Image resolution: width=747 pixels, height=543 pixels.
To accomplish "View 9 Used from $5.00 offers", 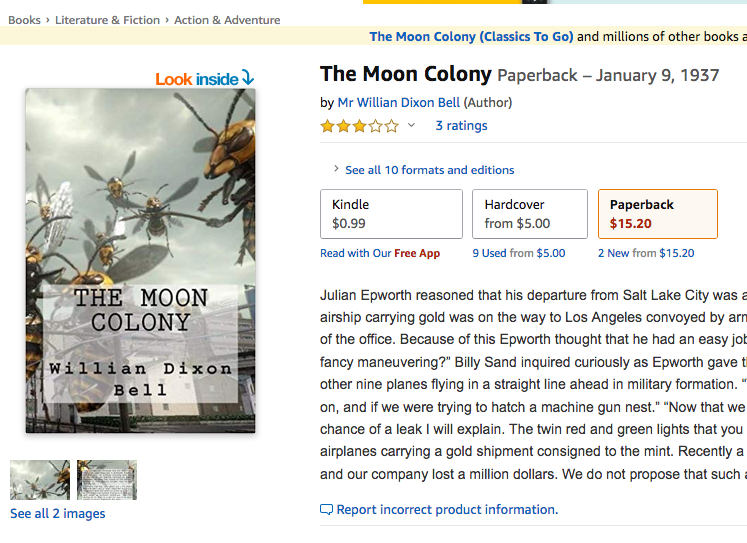I will pyautogui.click(x=518, y=253).
